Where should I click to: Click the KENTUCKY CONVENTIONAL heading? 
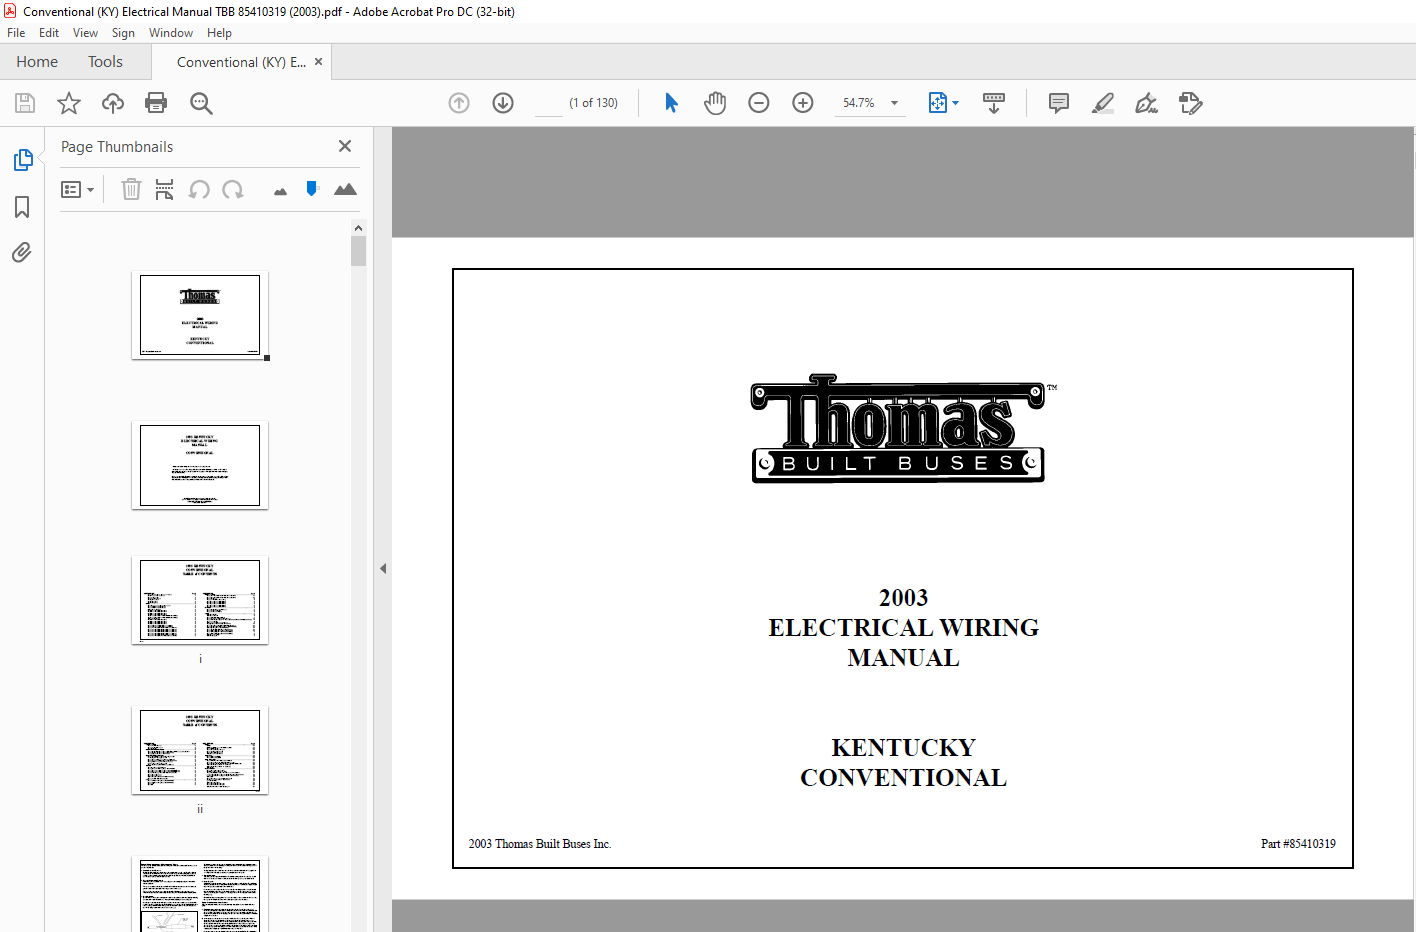903,763
